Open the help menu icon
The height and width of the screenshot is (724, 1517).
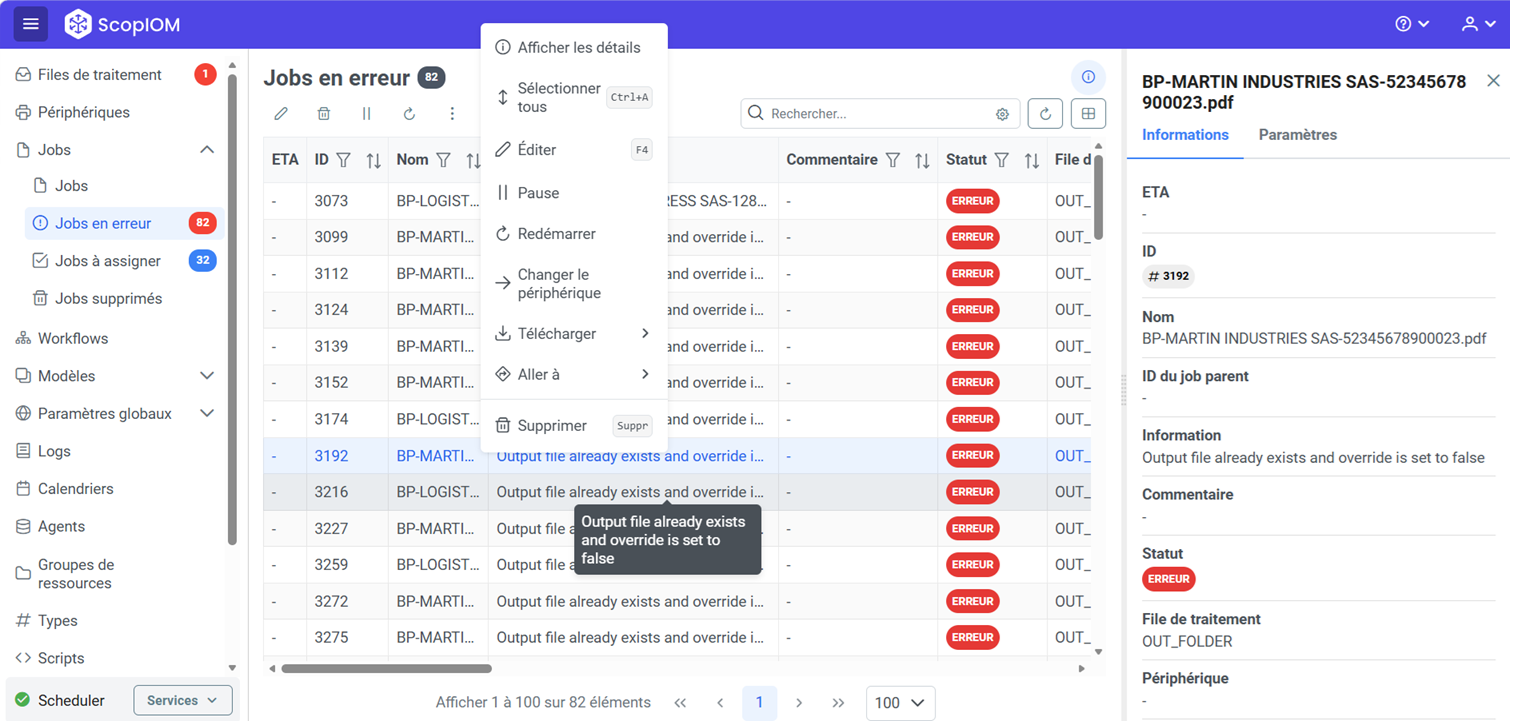tap(1412, 24)
